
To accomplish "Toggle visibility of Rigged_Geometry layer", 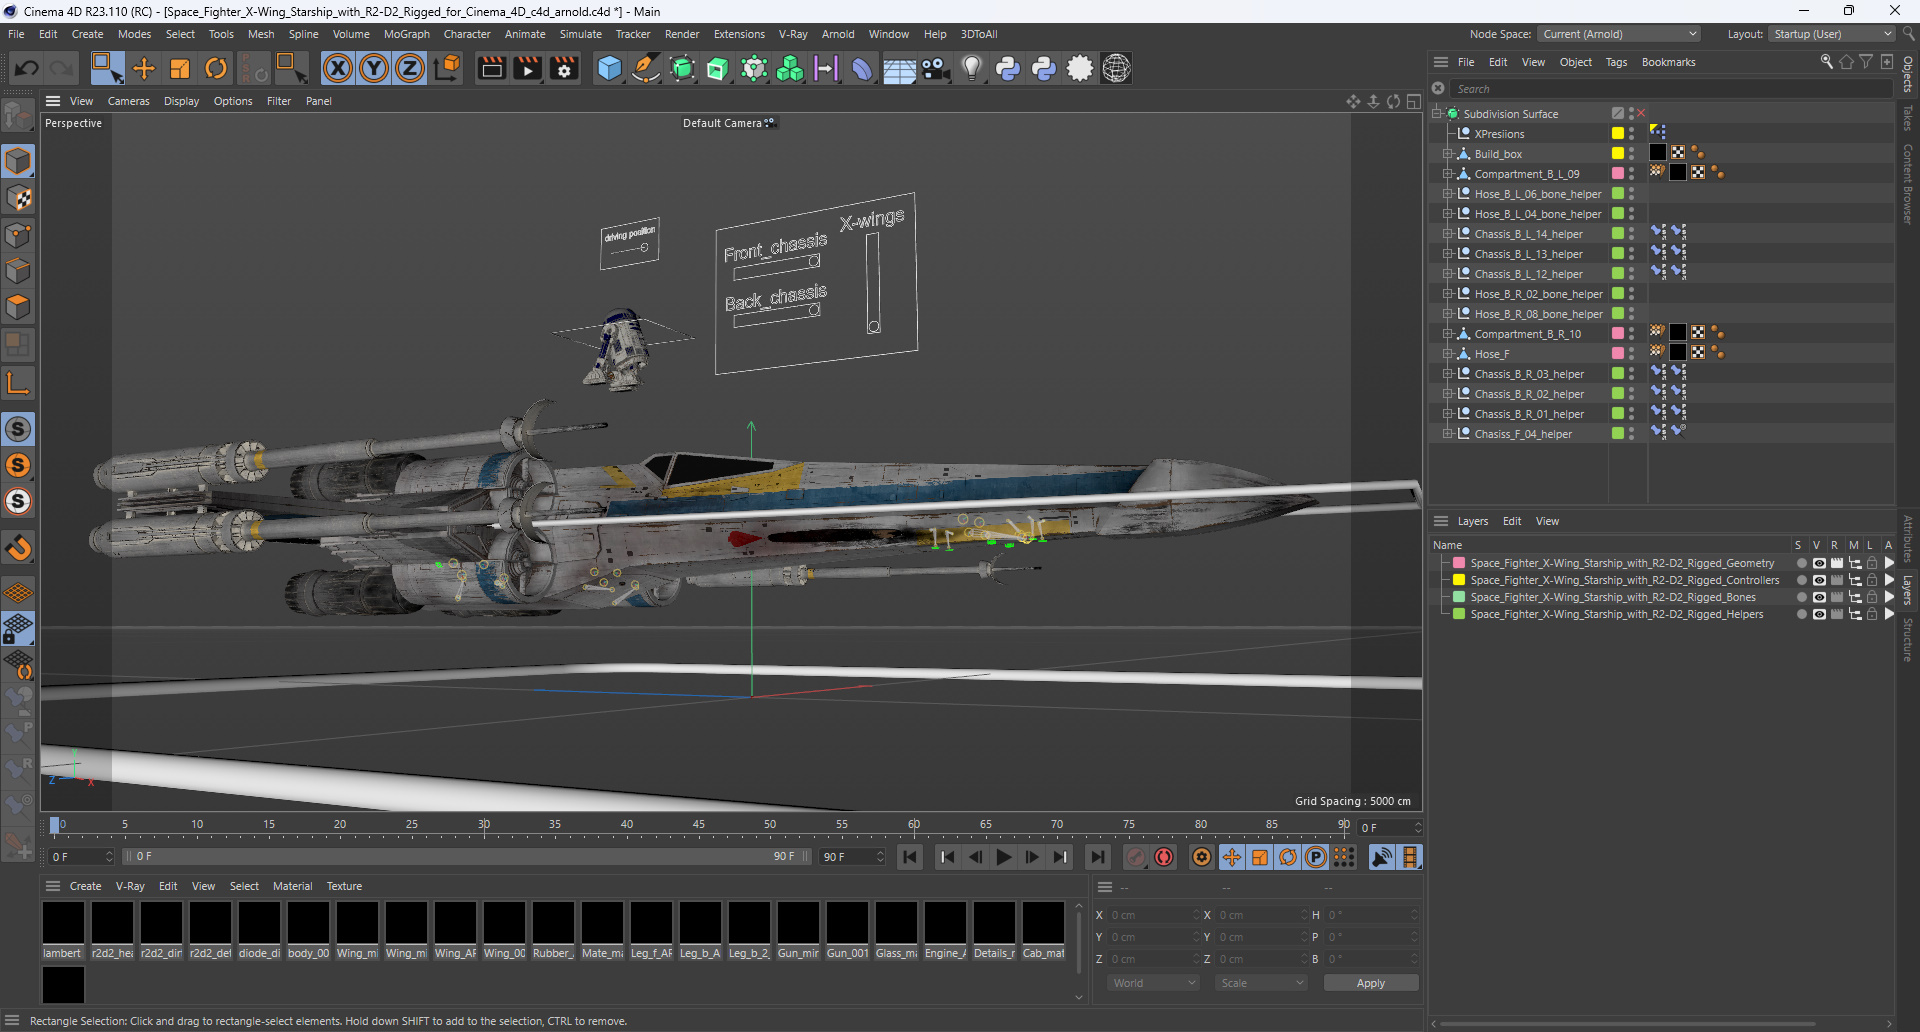I will coord(1819,563).
